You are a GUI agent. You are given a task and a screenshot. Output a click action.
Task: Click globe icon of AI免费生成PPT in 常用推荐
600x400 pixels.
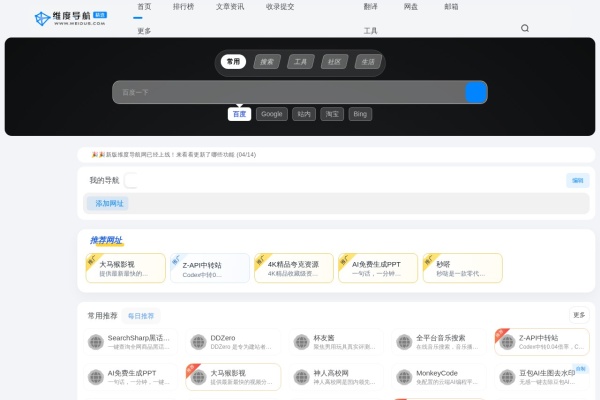click(x=96, y=377)
